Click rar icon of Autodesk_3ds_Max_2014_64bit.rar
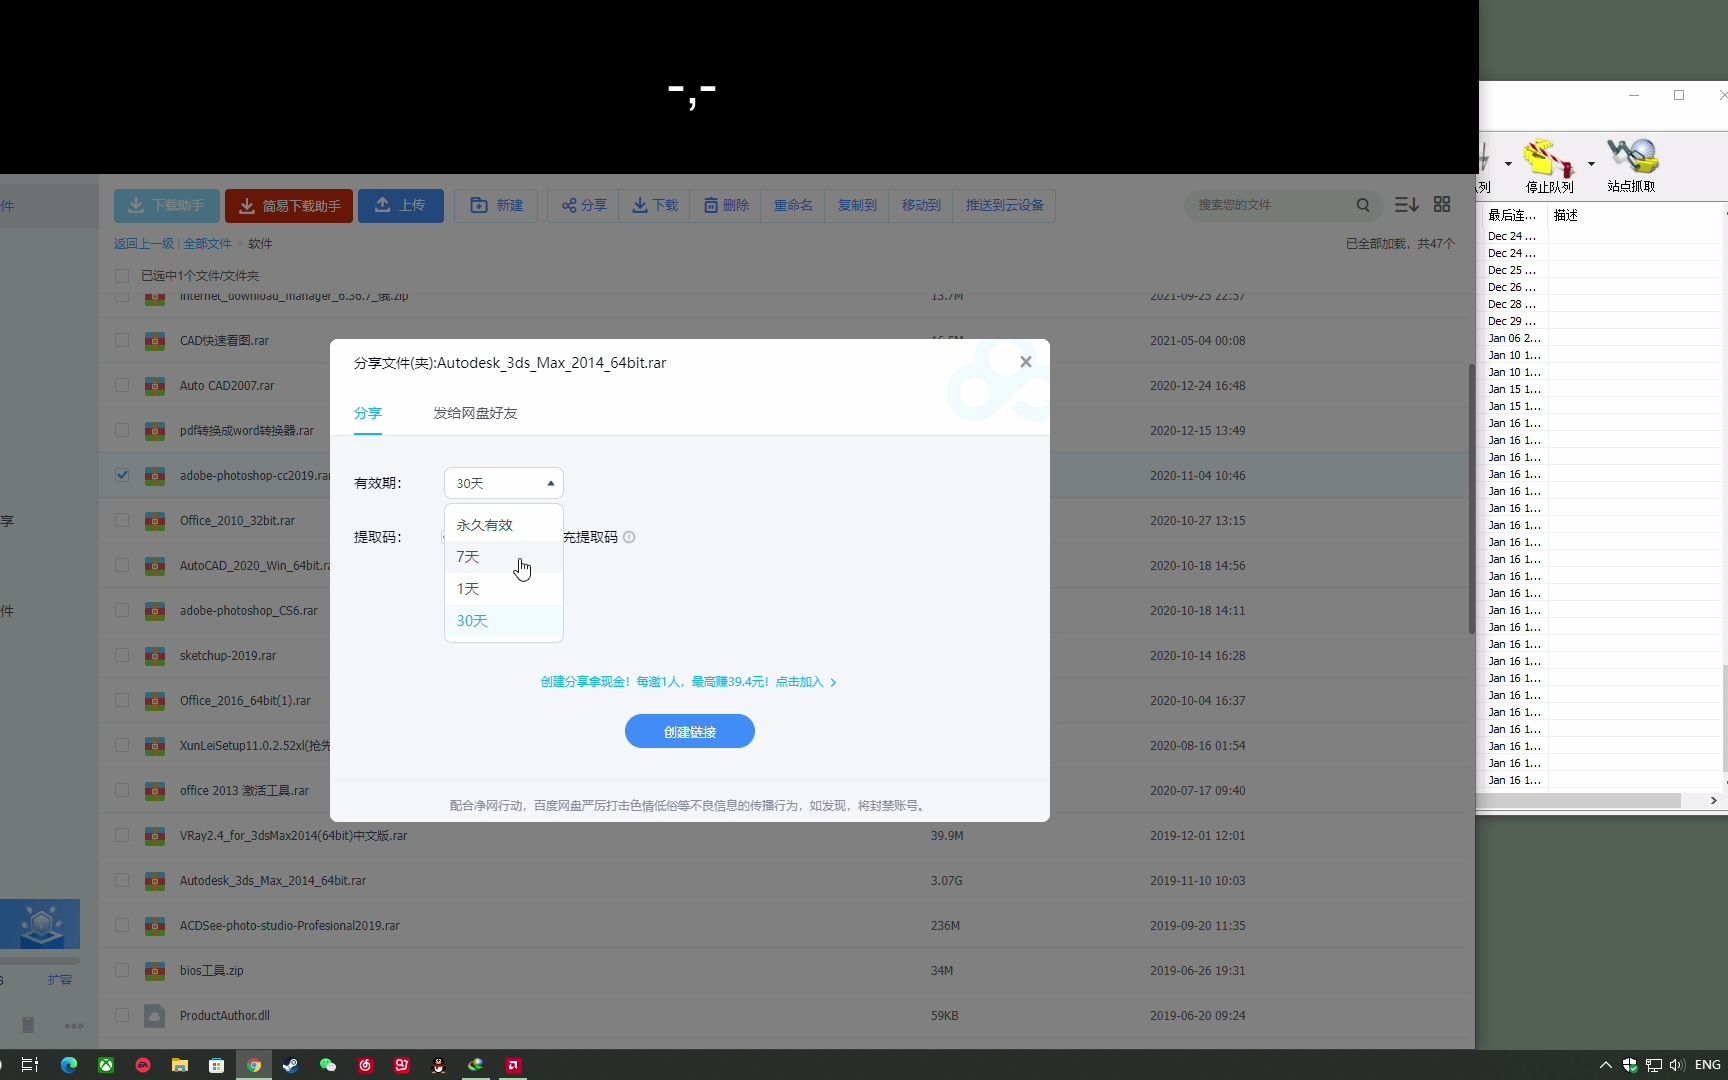 [x=154, y=881]
